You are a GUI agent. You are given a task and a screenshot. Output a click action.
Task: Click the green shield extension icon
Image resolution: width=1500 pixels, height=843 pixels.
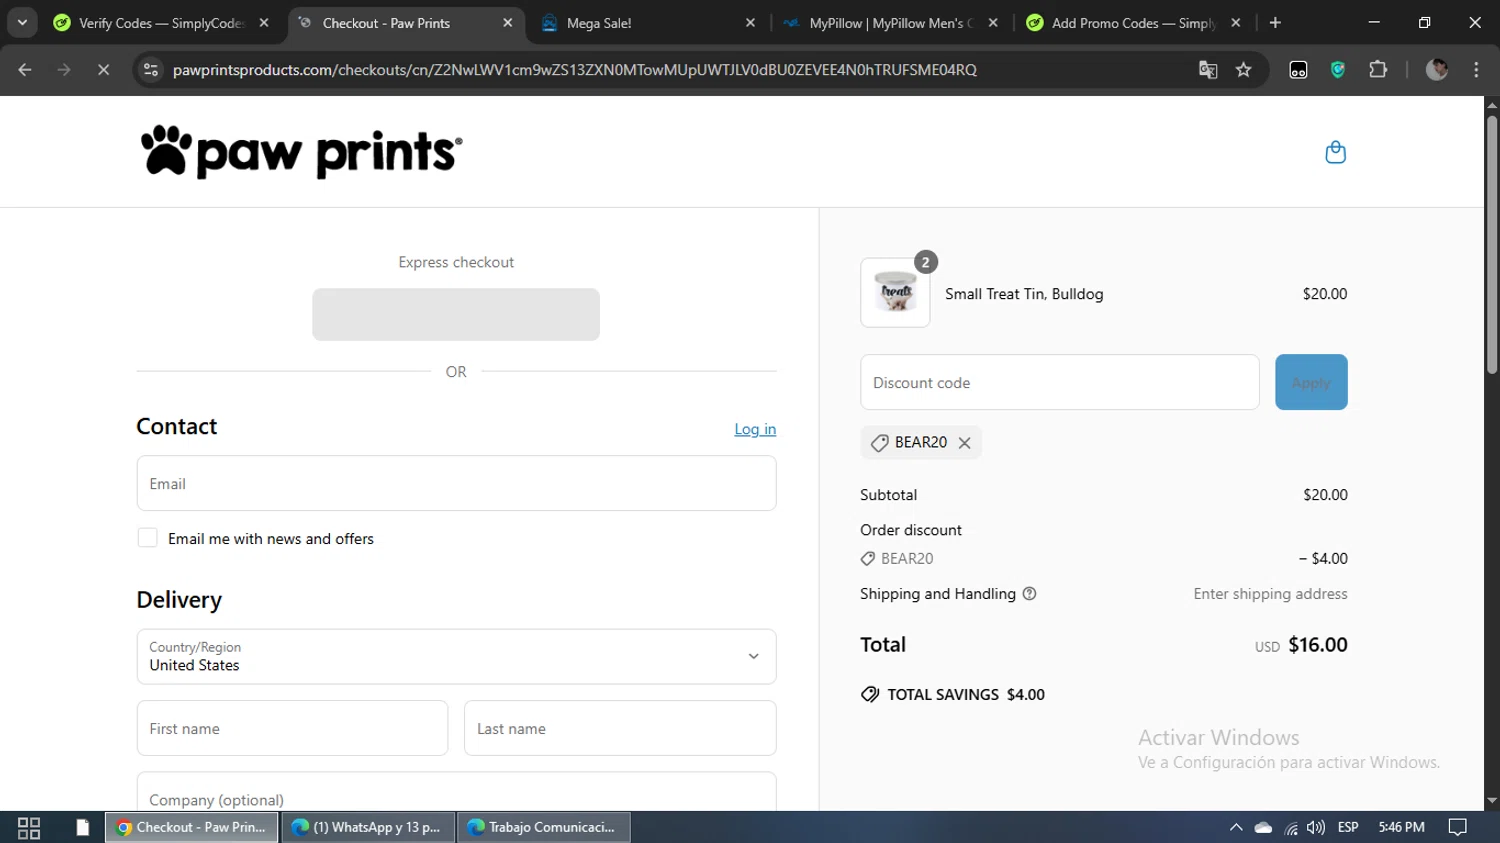tap(1338, 69)
